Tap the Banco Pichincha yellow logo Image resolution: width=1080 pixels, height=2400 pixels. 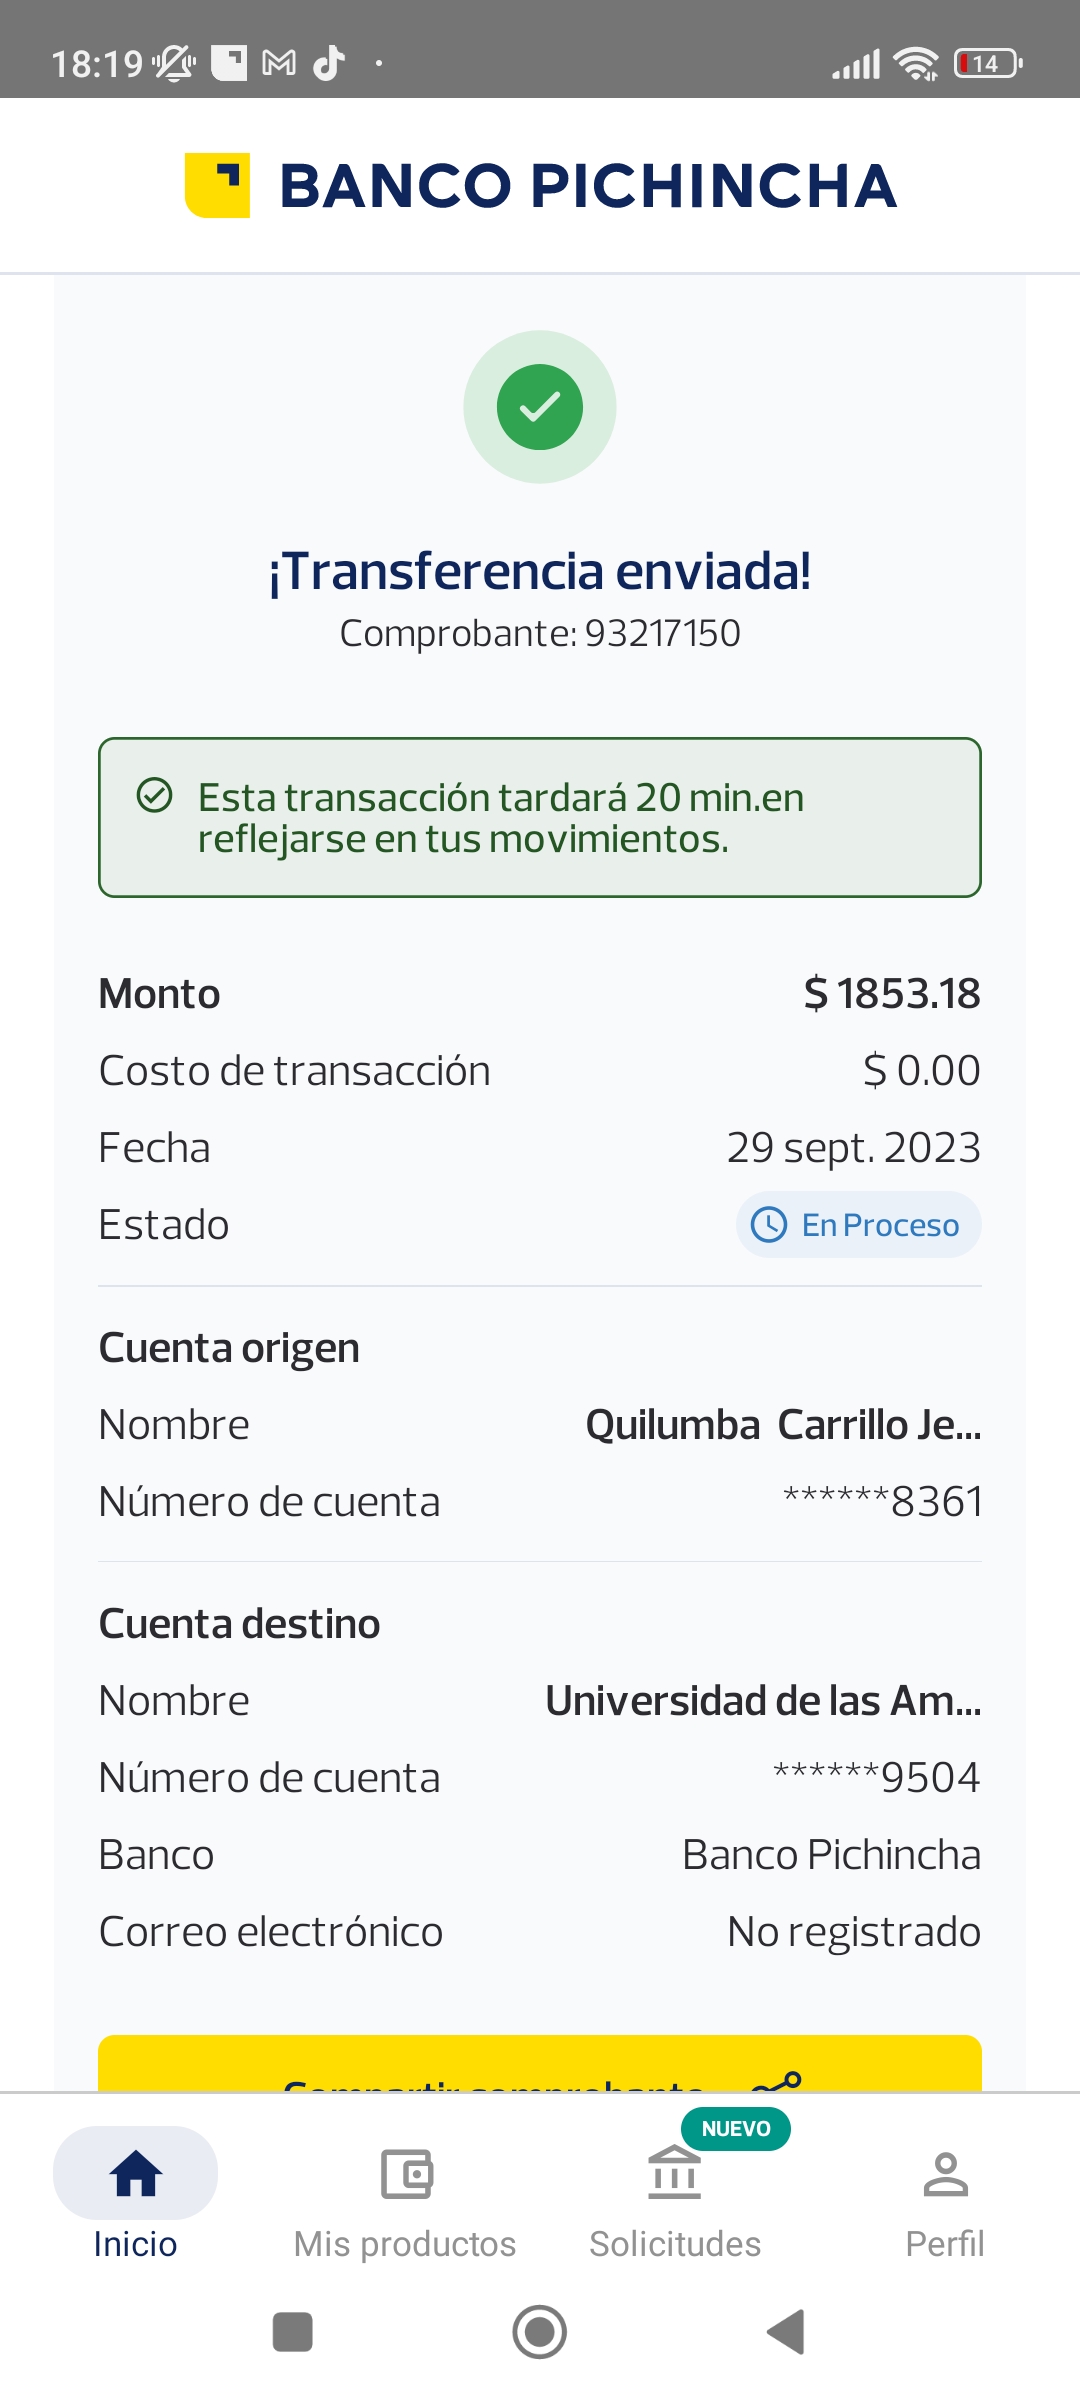(217, 185)
